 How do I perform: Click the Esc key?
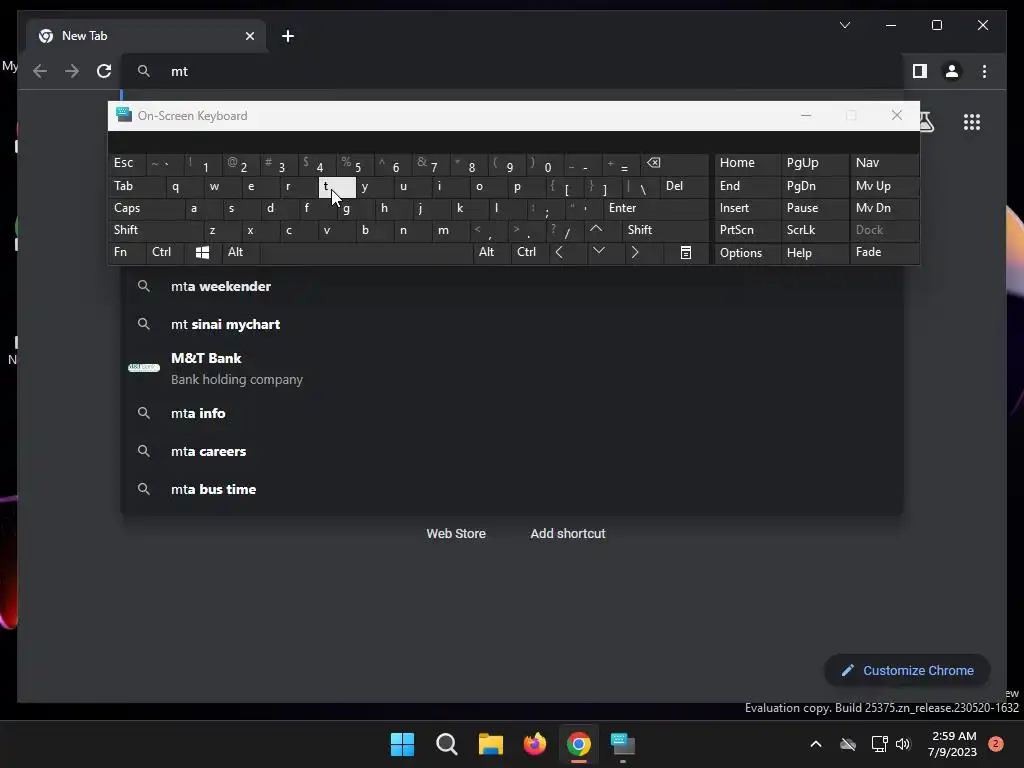point(127,164)
